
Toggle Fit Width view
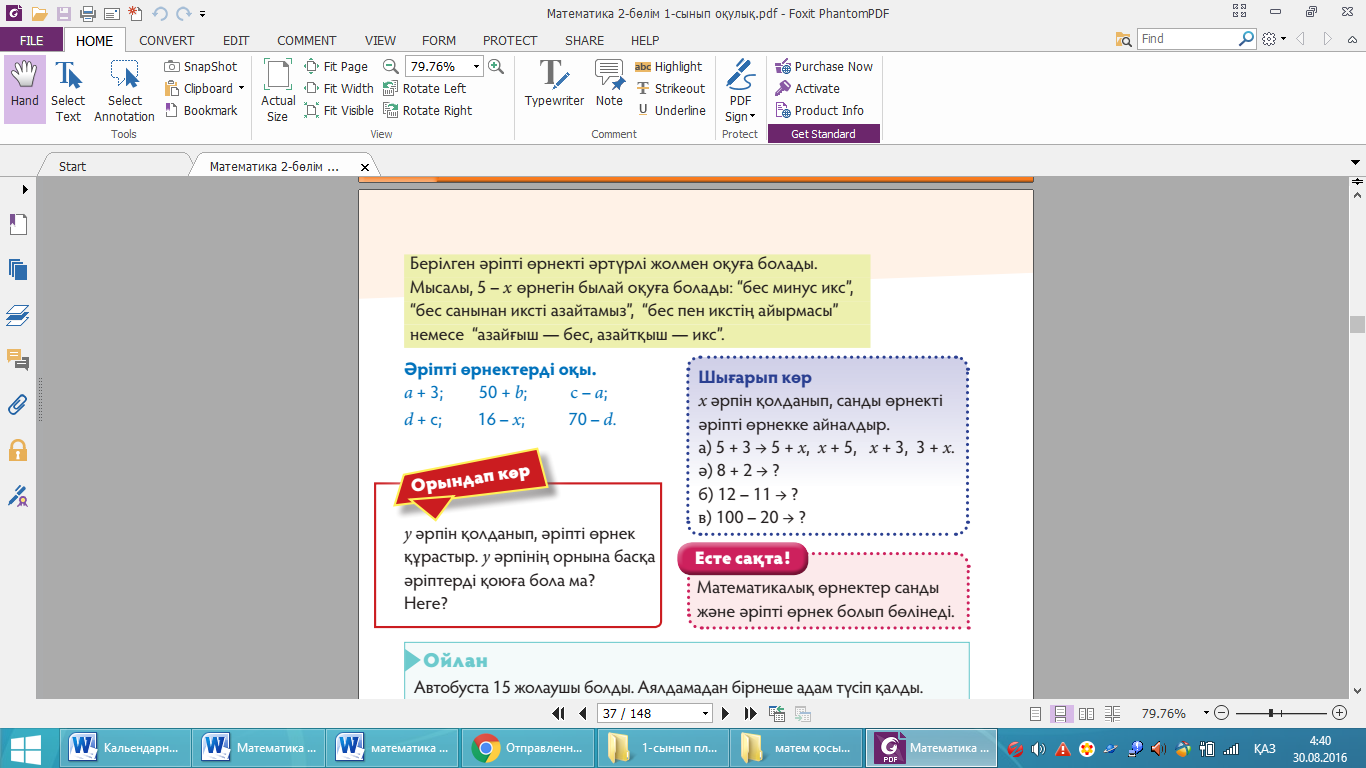tap(339, 89)
